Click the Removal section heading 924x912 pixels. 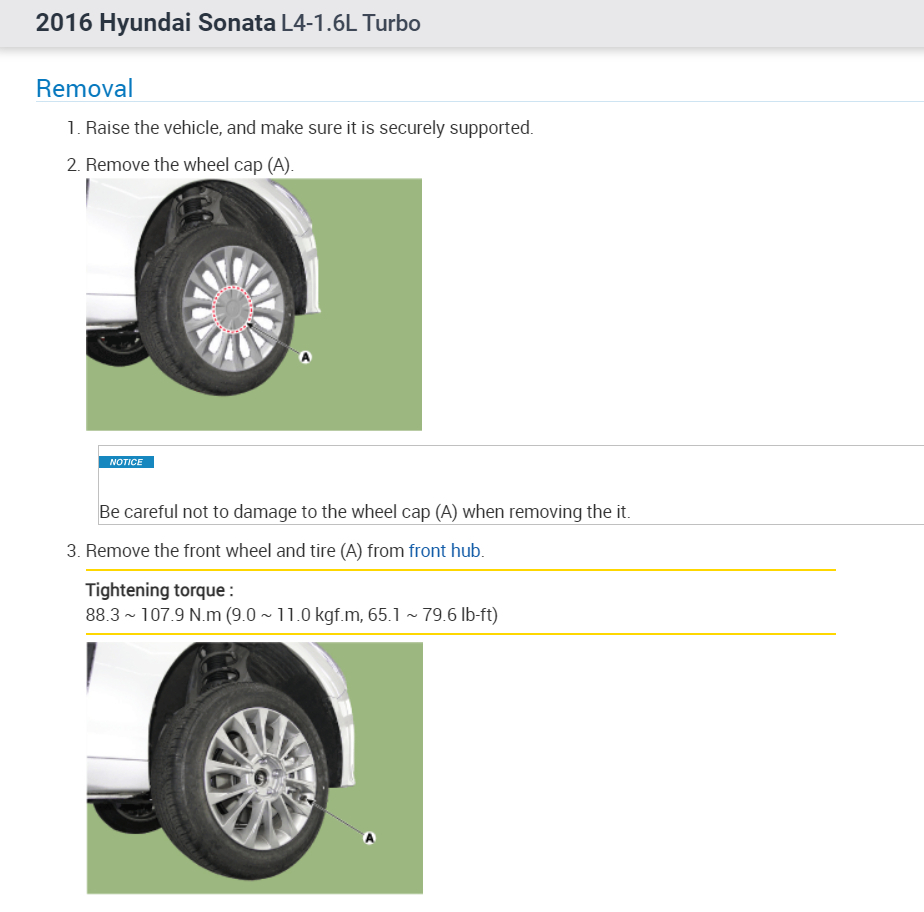(84, 88)
